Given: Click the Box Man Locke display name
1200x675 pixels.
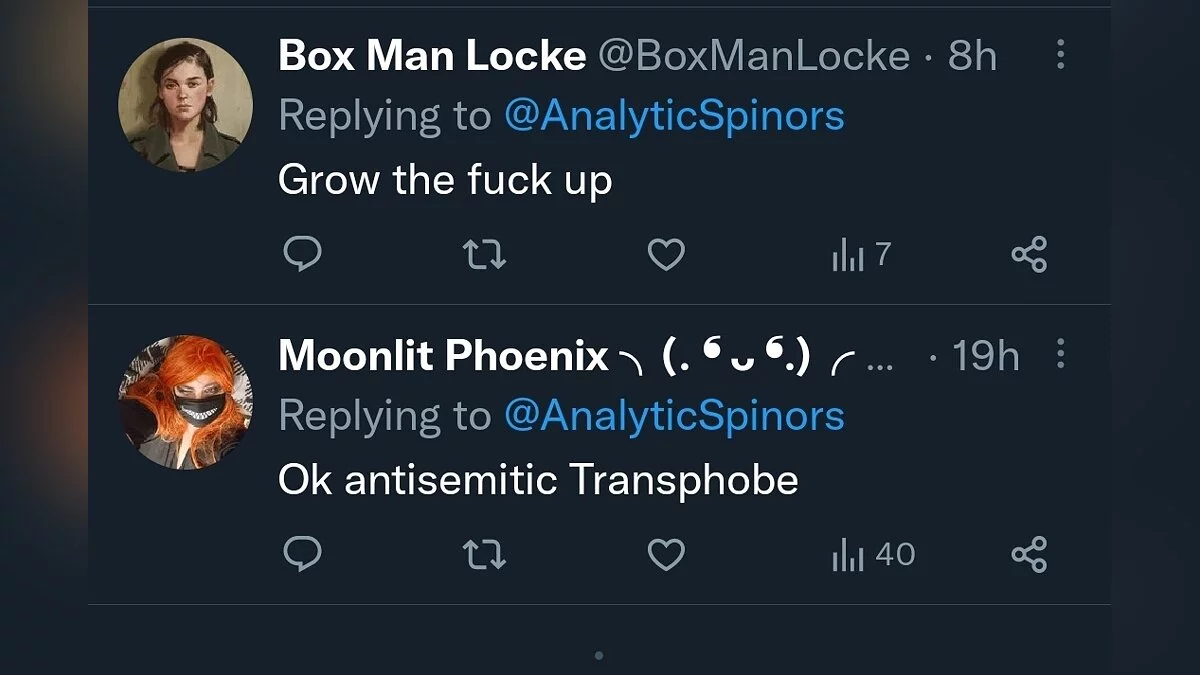Looking at the screenshot, I should [432, 56].
